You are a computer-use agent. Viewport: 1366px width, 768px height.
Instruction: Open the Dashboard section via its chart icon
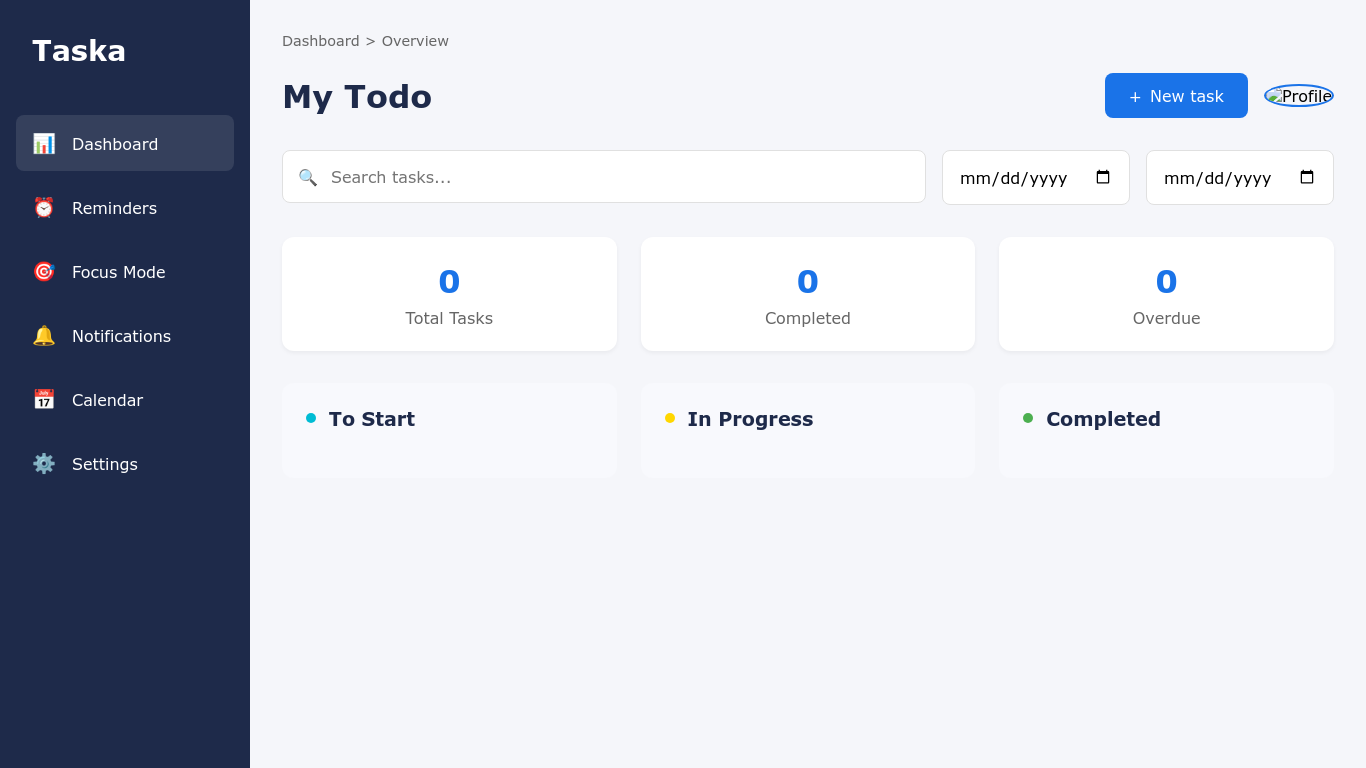click(x=44, y=143)
